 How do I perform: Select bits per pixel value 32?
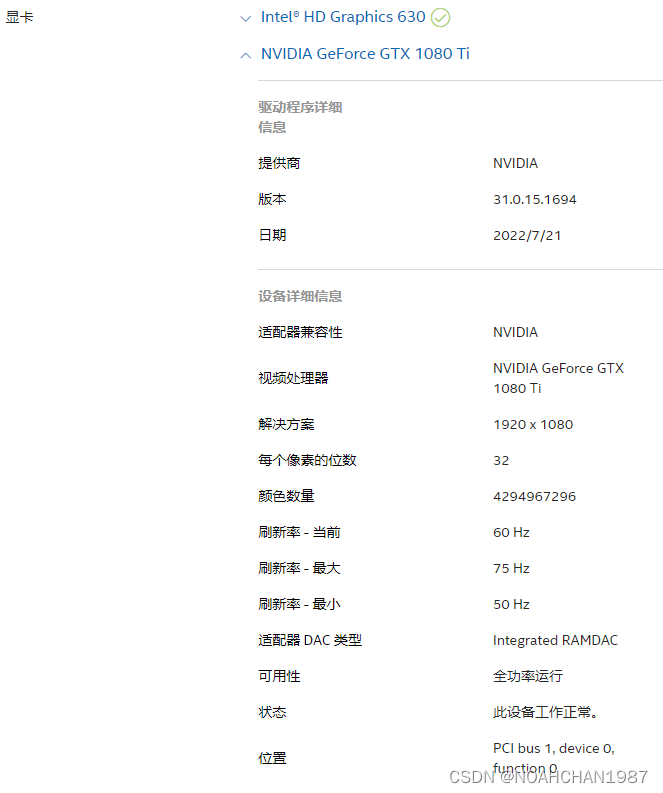click(501, 461)
